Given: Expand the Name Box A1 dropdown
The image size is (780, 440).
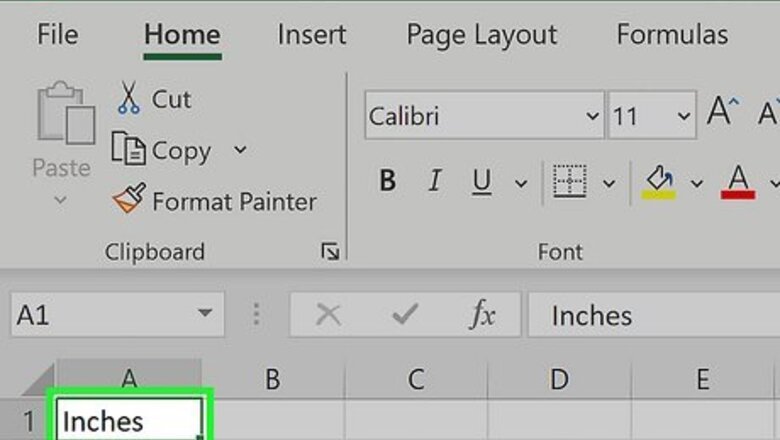Looking at the screenshot, I should [204, 314].
